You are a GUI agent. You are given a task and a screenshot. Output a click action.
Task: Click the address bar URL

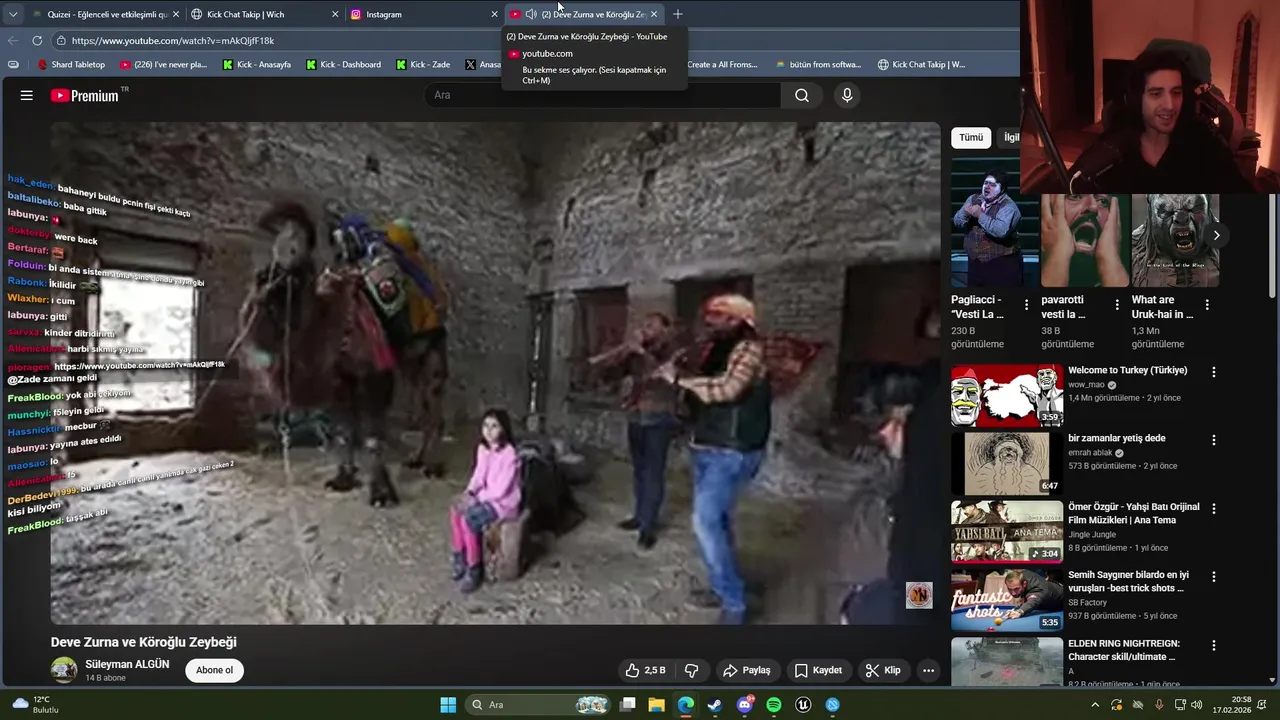pyautogui.click(x=173, y=40)
